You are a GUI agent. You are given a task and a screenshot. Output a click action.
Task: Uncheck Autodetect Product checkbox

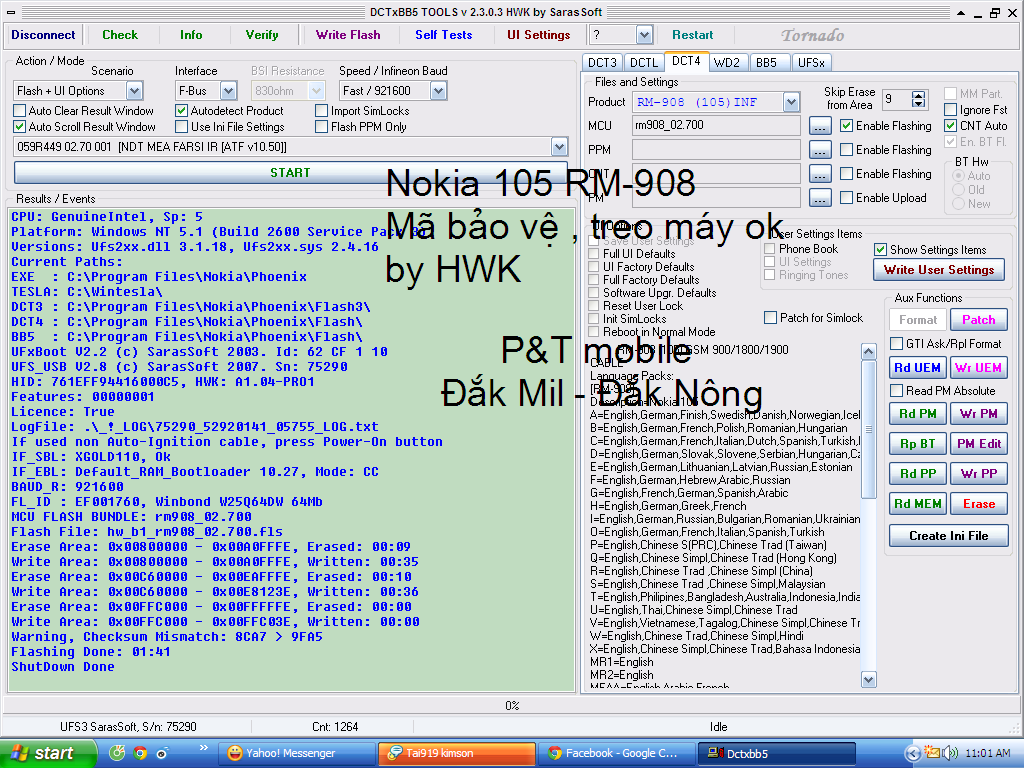[182, 110]
